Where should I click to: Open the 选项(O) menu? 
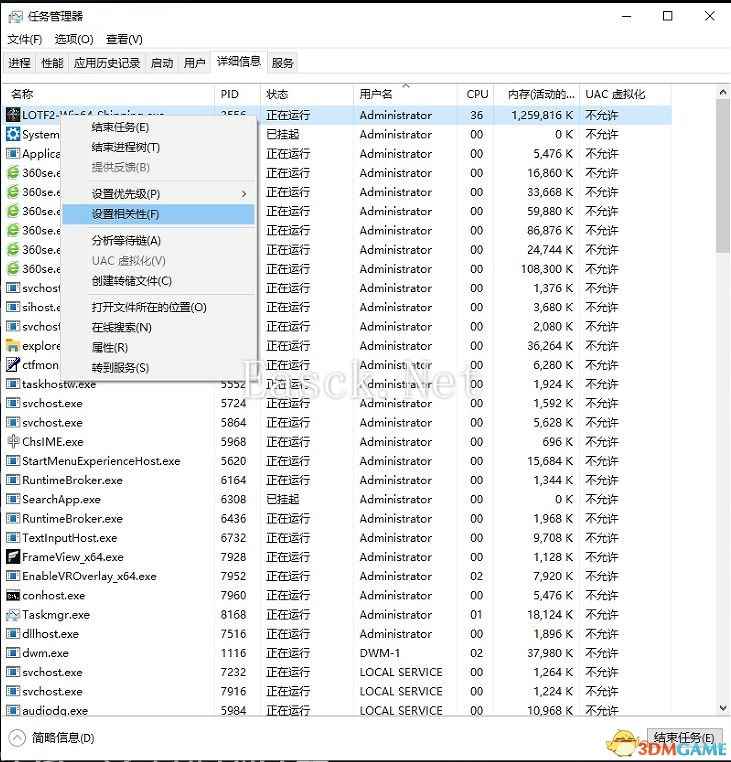pos(74,39)
